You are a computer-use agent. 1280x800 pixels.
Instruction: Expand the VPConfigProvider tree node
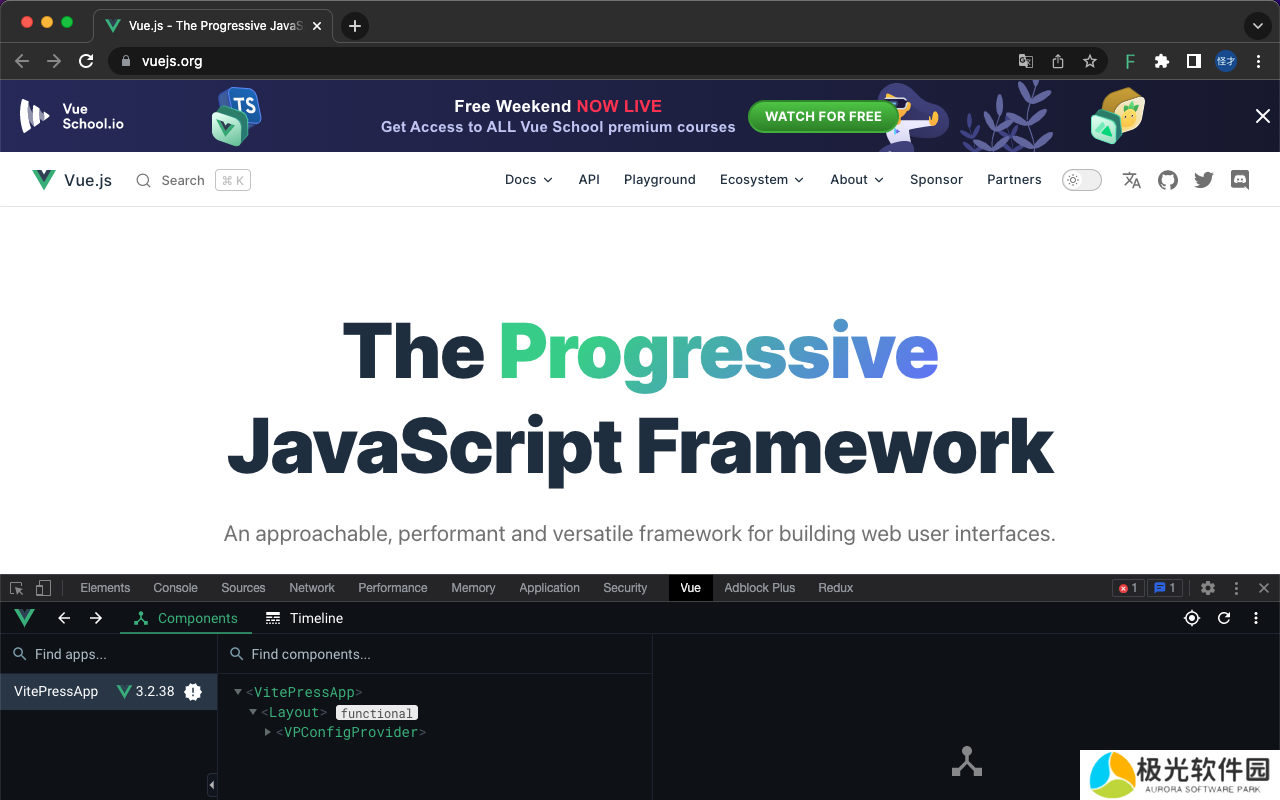click(268, 732)
